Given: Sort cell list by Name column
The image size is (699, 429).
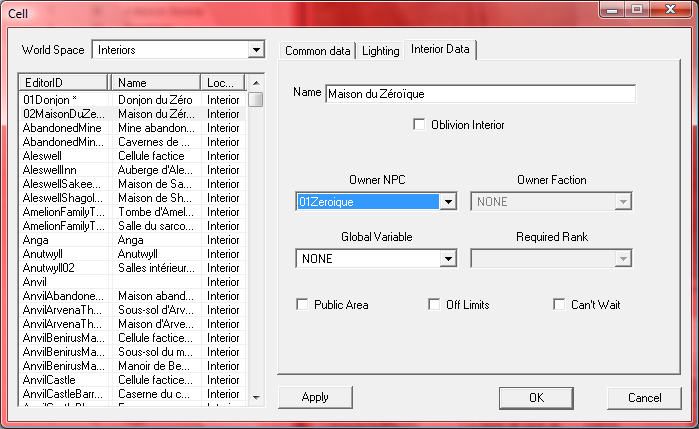Looking at the screenshot, I should coord(155,83).
